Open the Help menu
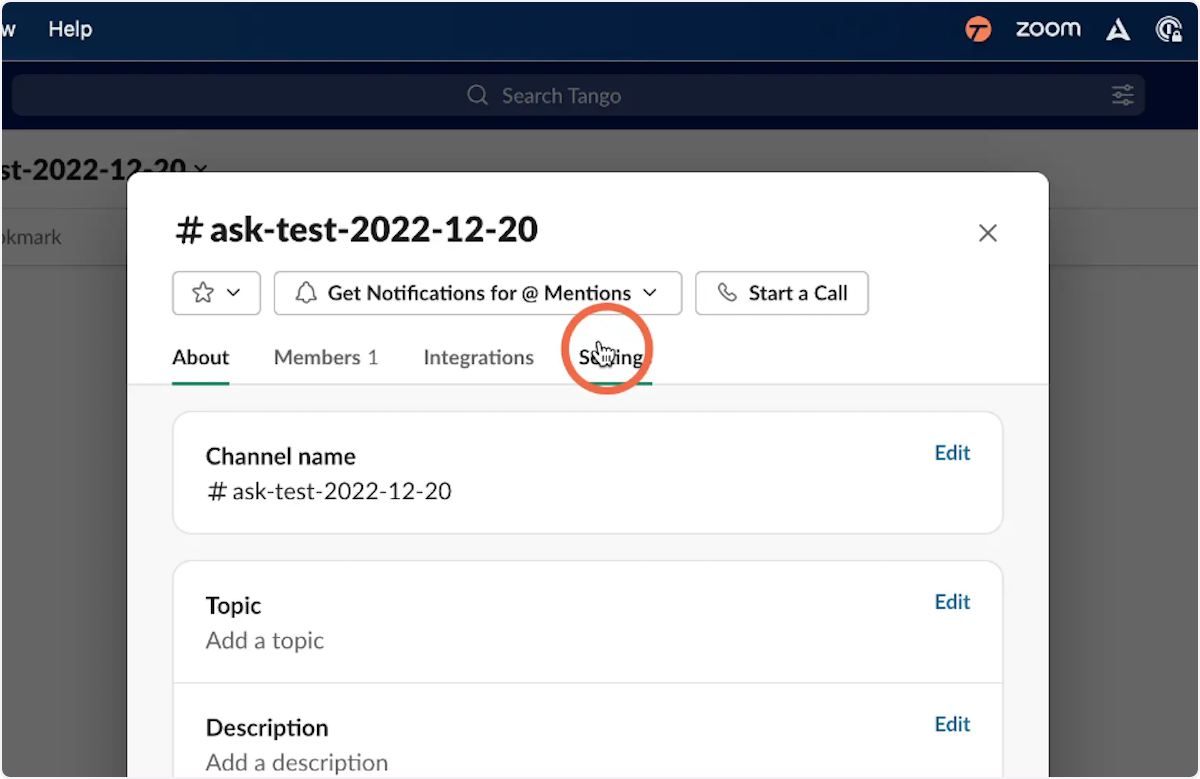 tap(70, 29)
